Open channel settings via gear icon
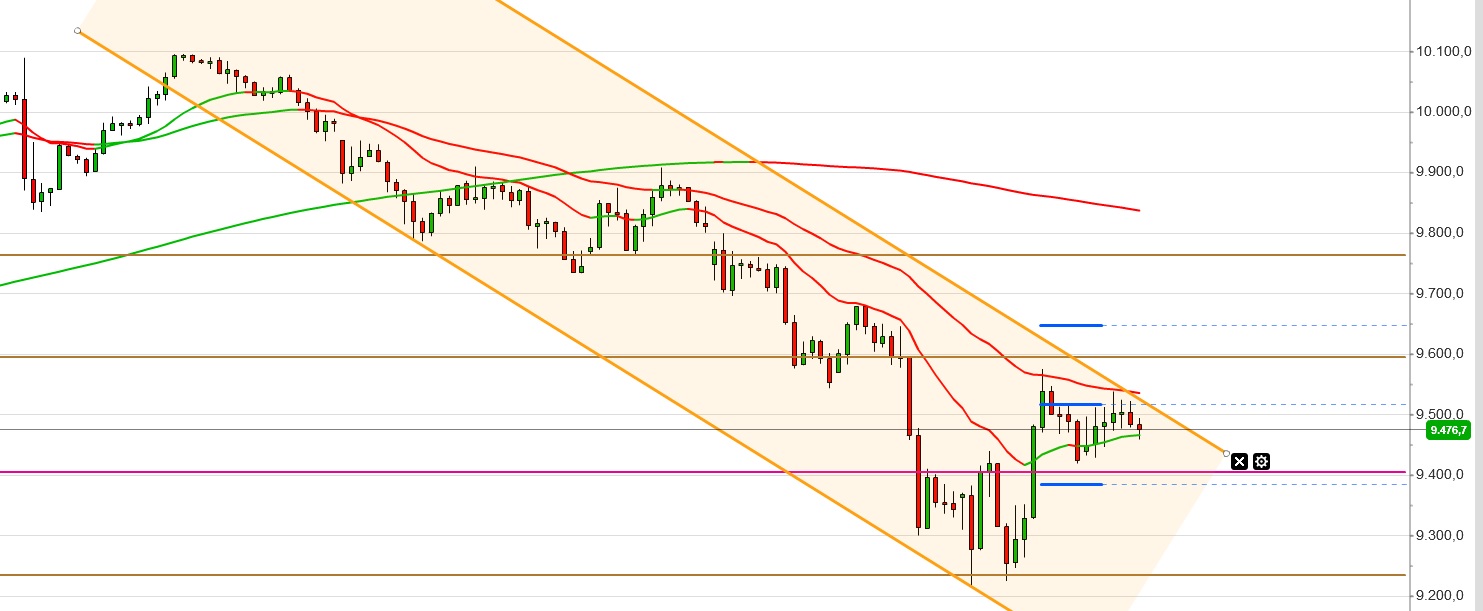 1262,461
